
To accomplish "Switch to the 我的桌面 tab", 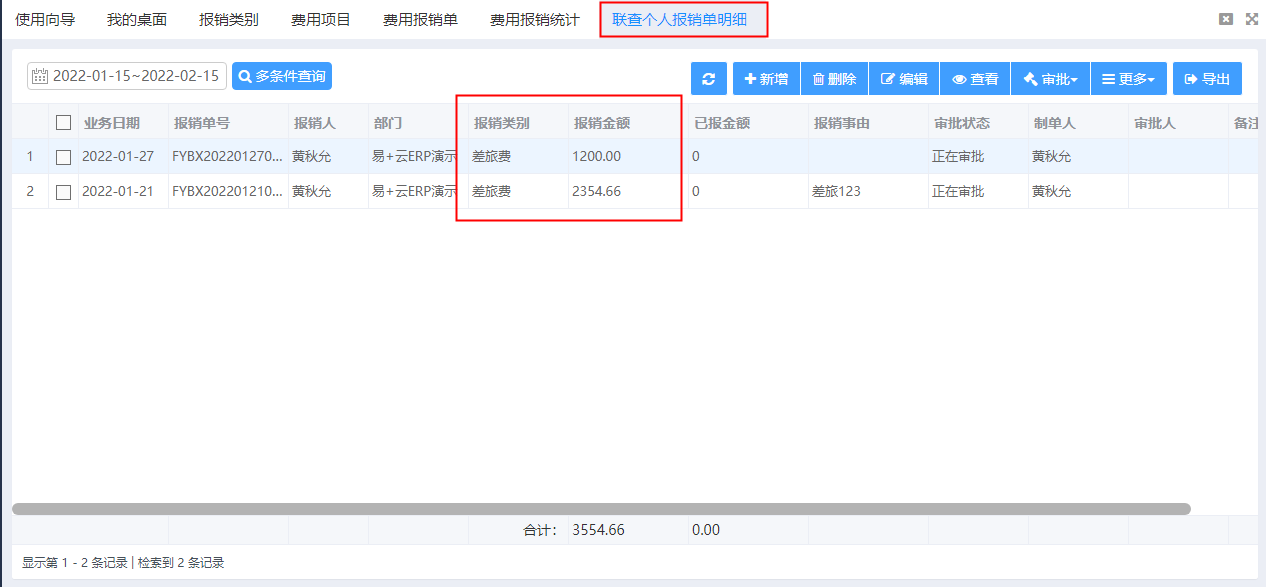I will coord(137,19).
